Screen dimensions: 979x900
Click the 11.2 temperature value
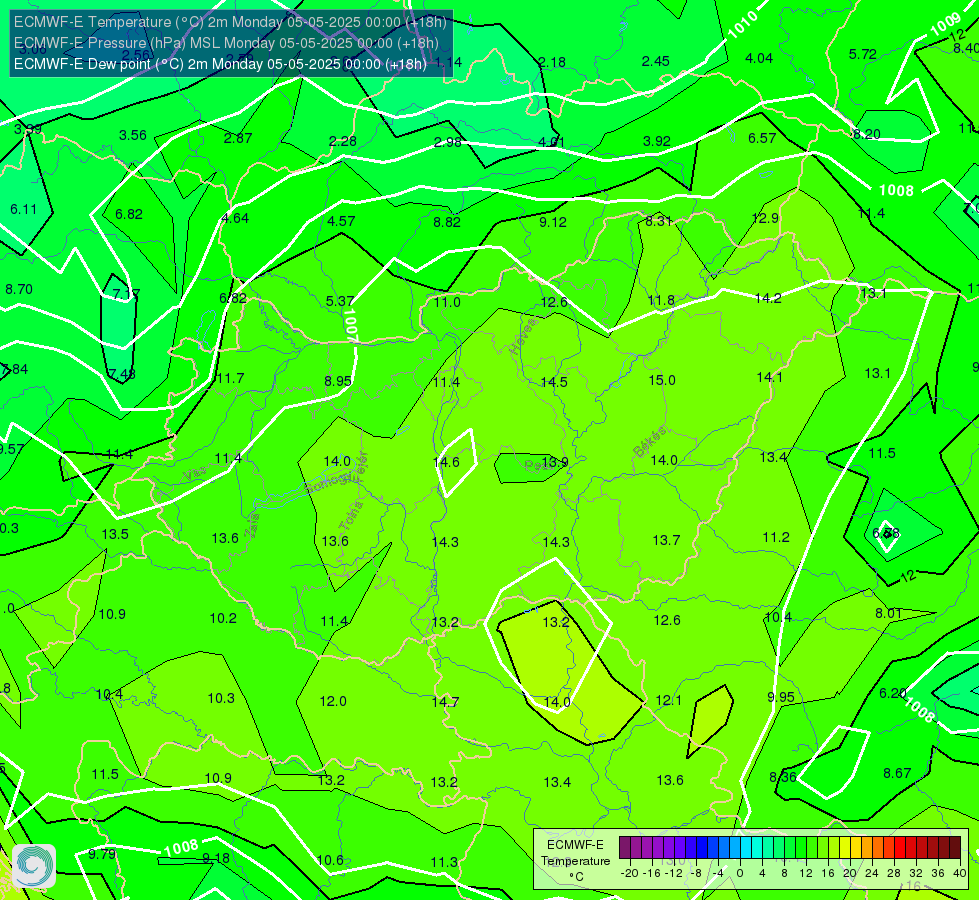point(776,537)
